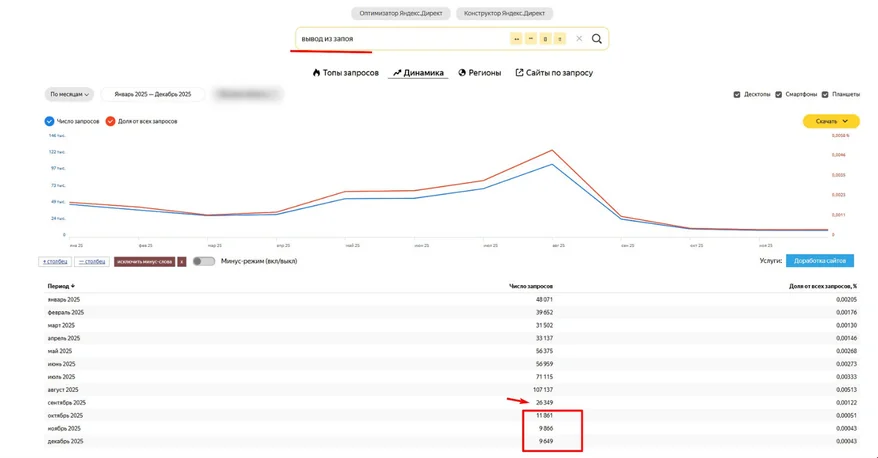The image size is (878, 458).
Task: Open the 'Январь 2025 — Декабрь 2025' date range picker
Action: tap(153, 94)
